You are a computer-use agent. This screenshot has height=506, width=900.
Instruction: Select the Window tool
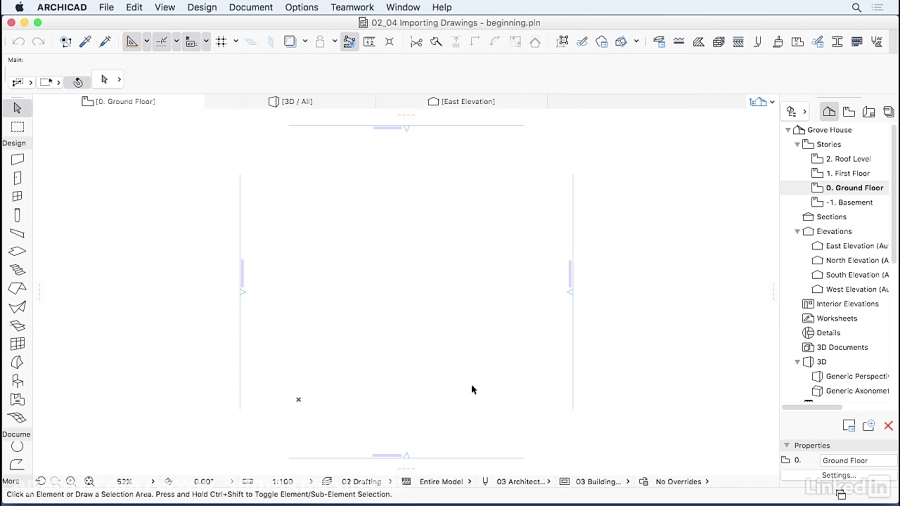click(17, 196)
